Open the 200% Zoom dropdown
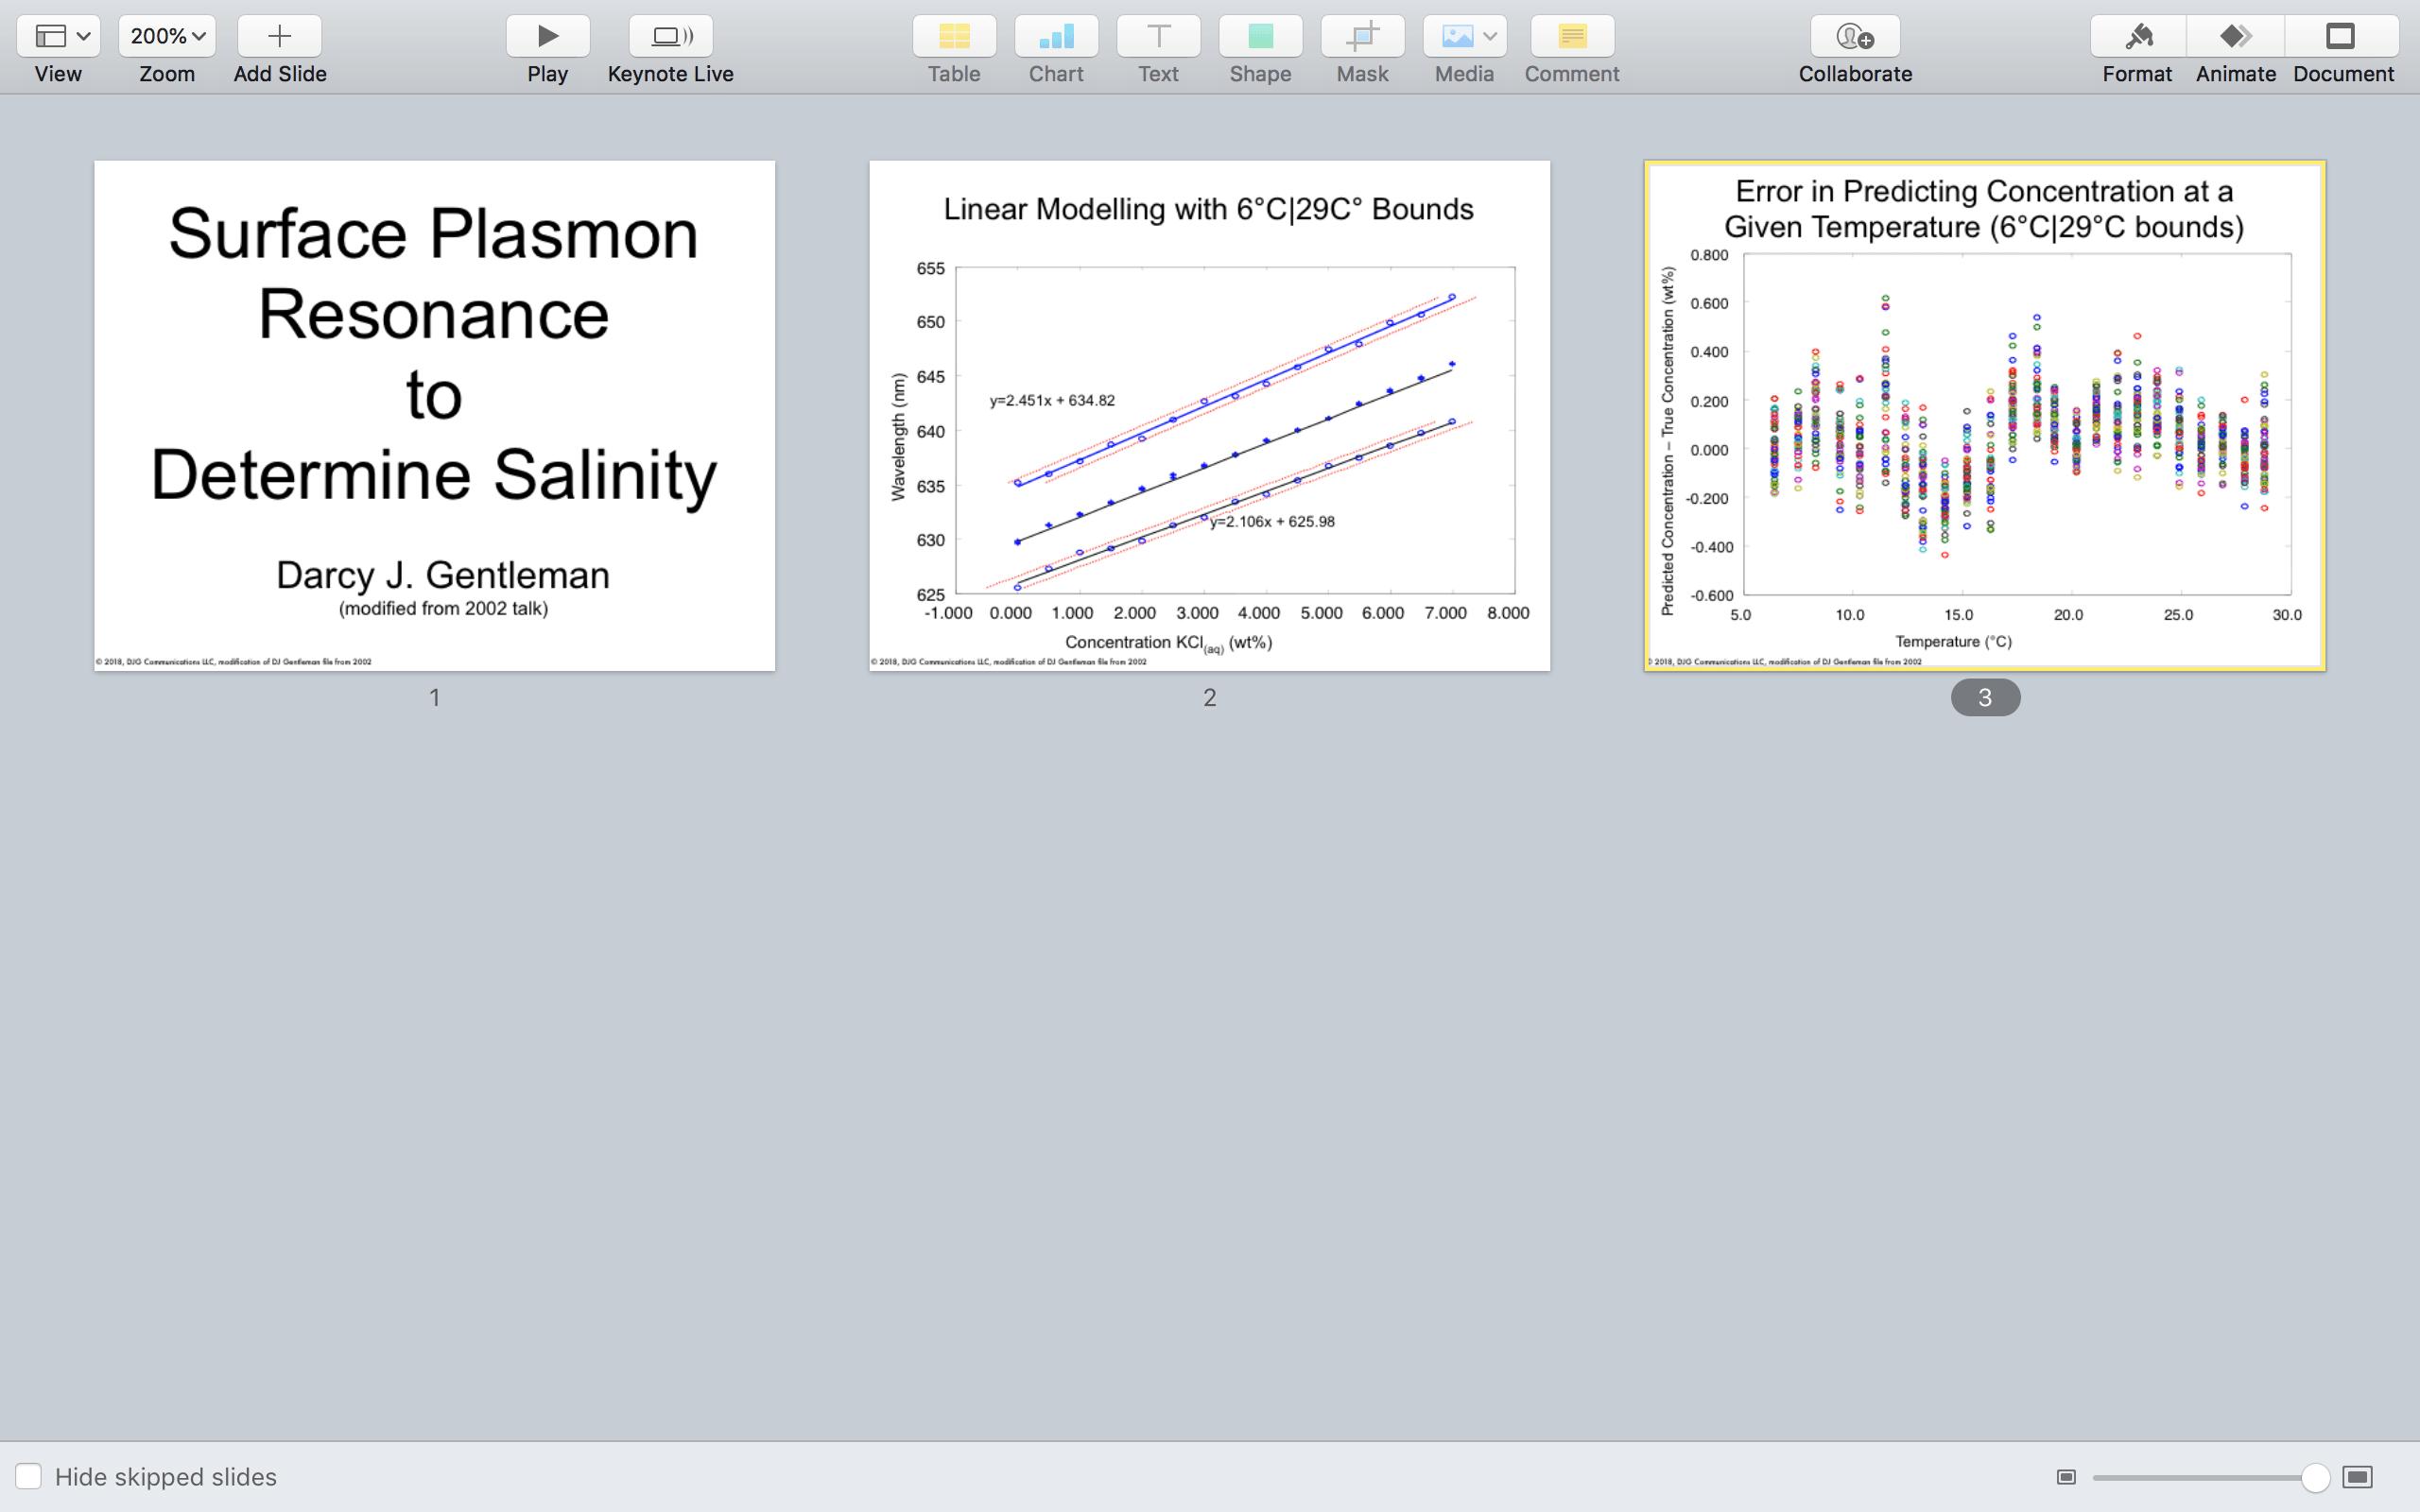The height and width of the screenshot is (1512, 2420). 167,37
